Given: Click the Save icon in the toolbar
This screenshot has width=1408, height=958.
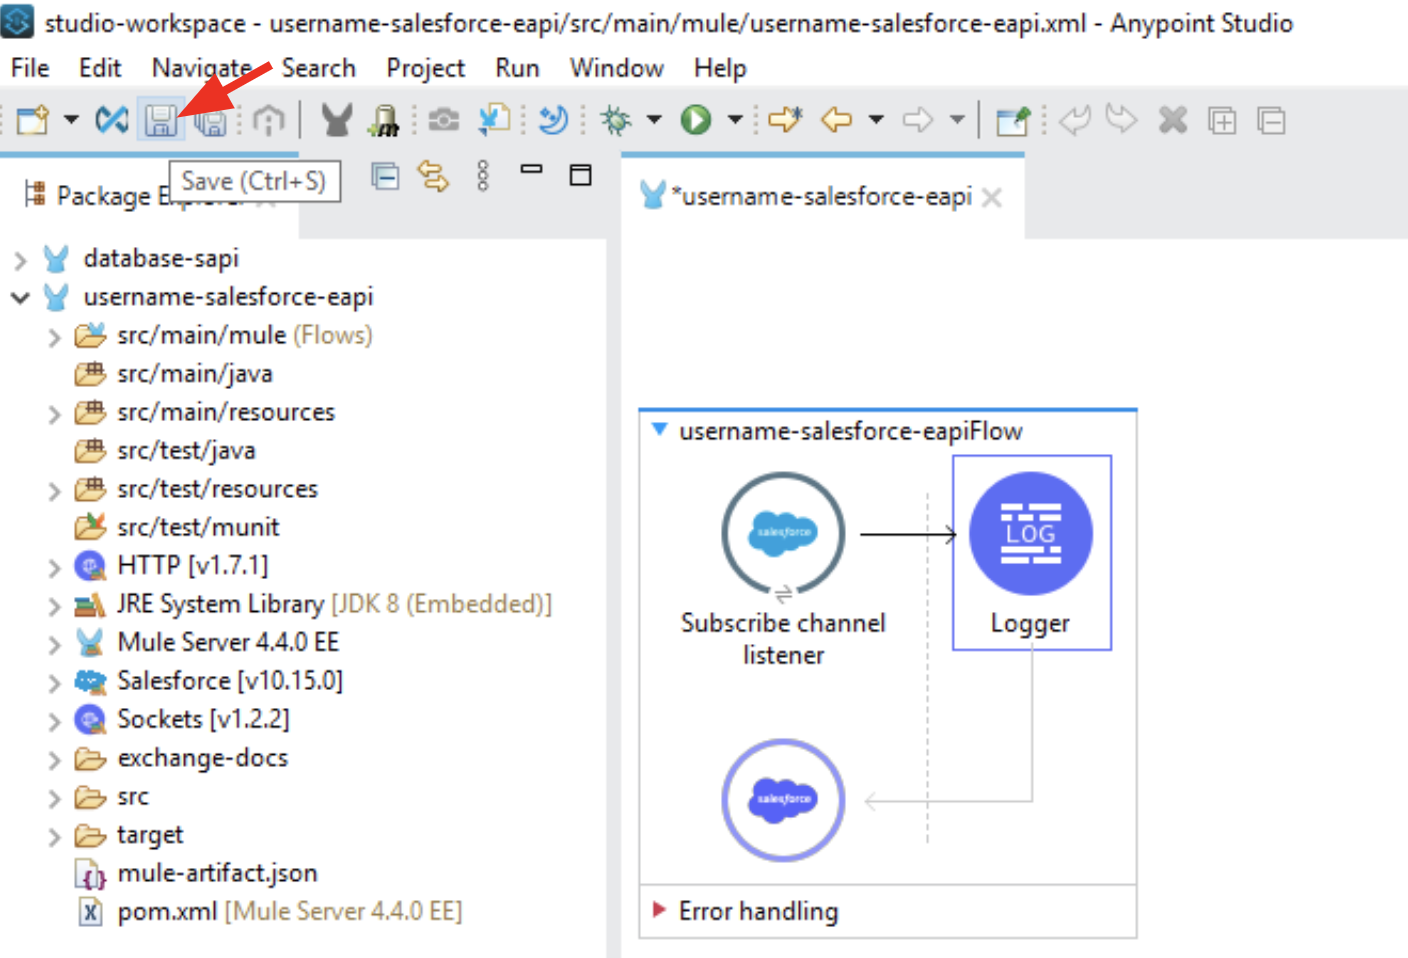Looking at the screenshot, I should point(161,121).
